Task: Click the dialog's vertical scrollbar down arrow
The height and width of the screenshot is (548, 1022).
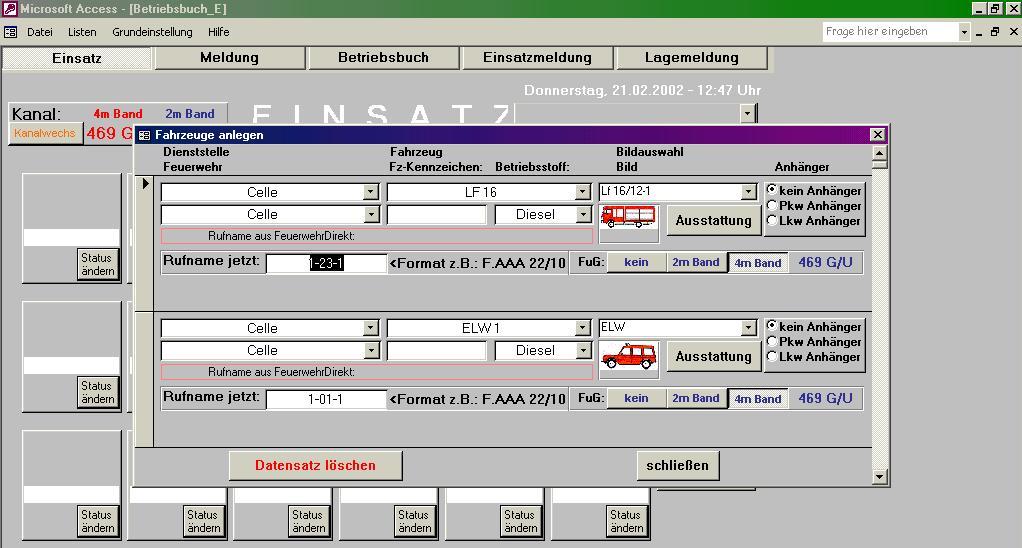Action: (880, 477)
